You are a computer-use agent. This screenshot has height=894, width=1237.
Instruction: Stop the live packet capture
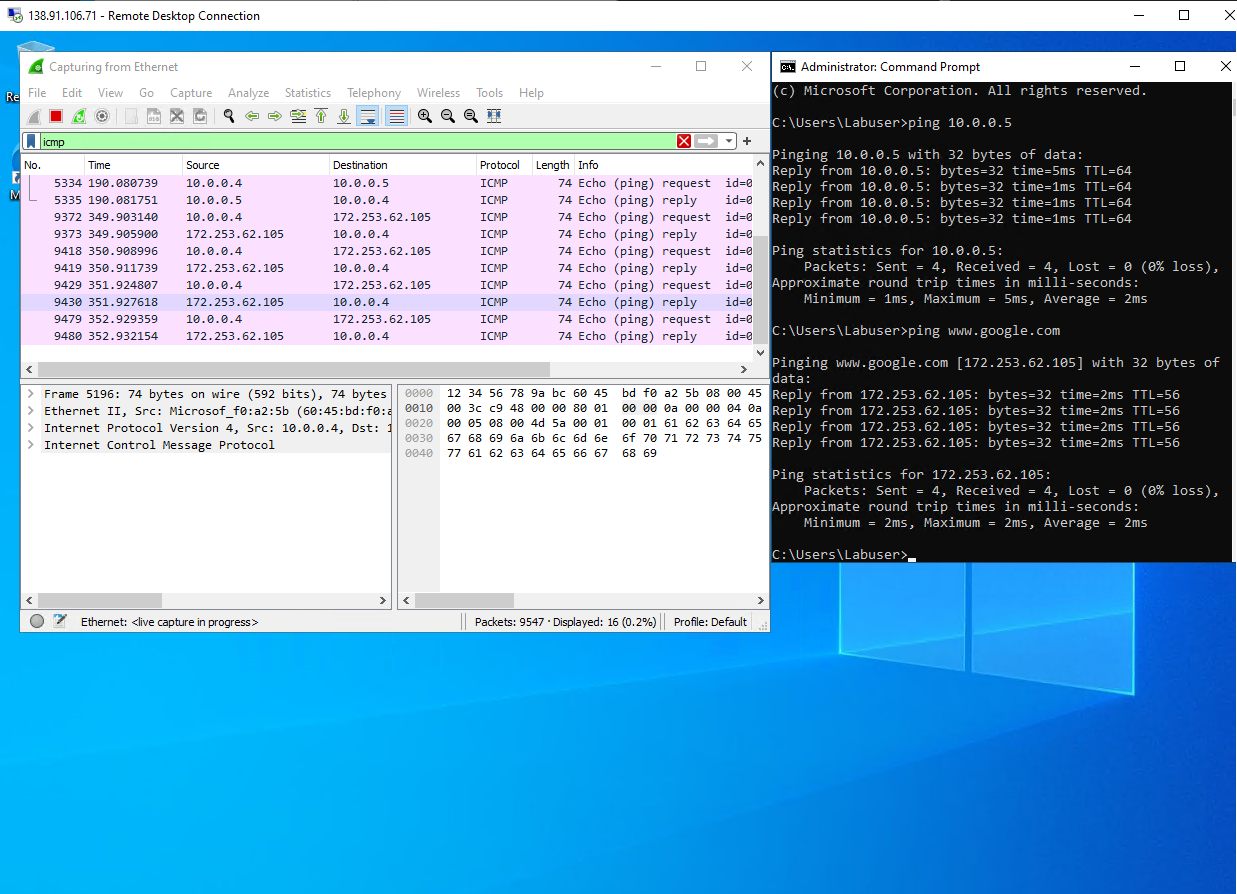55,115
